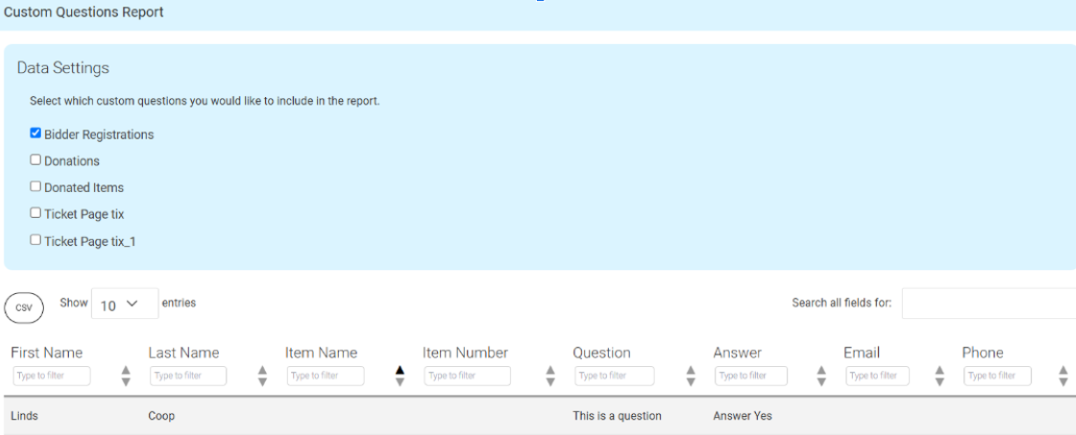Screen dimensions: 1076x435
Task: Sort table by Question column arrows
Action: tap(690, 375)
